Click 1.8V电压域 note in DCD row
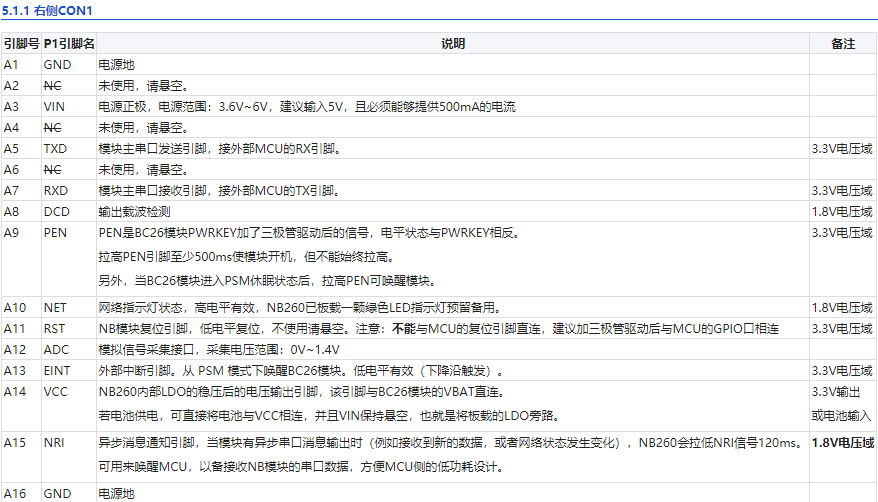Image resolution: width=878 pixels, height=502 pixels. pyautogui.click(x=842, y=212)
